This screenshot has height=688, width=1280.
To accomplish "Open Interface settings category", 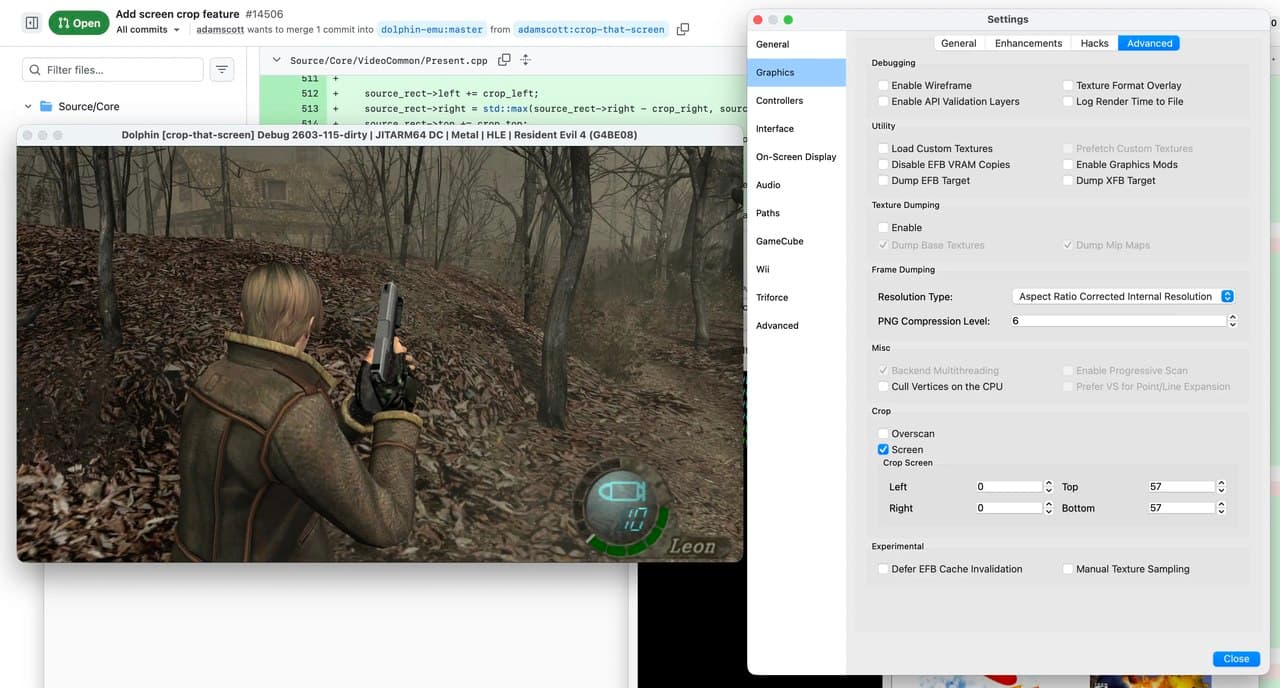I will 796,129.
